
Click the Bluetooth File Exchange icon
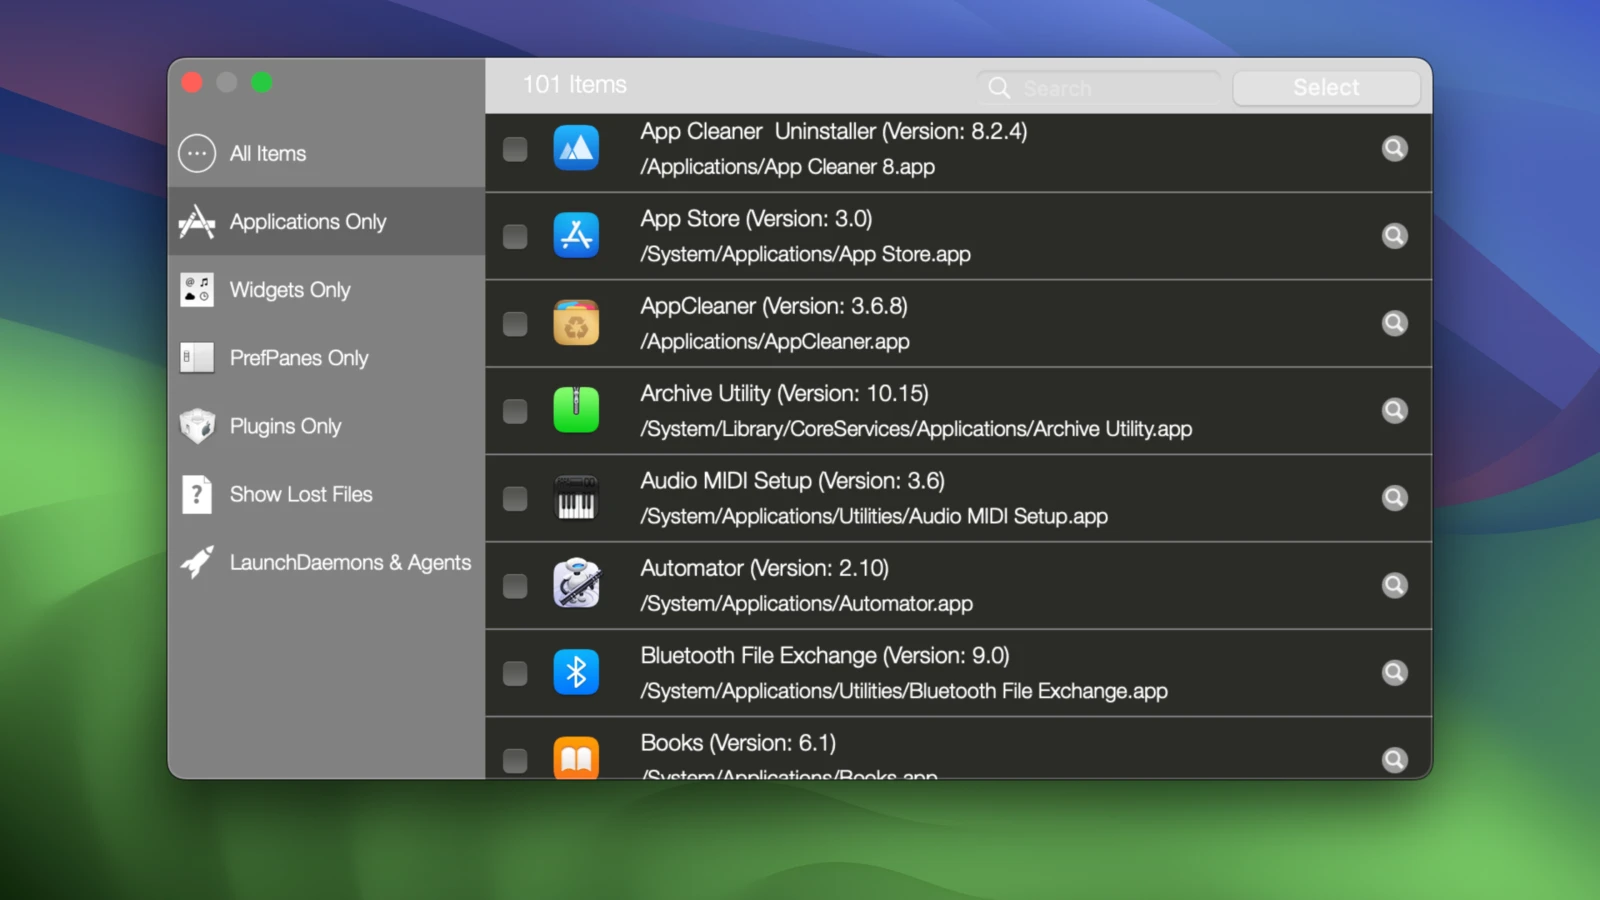point(576,672)
